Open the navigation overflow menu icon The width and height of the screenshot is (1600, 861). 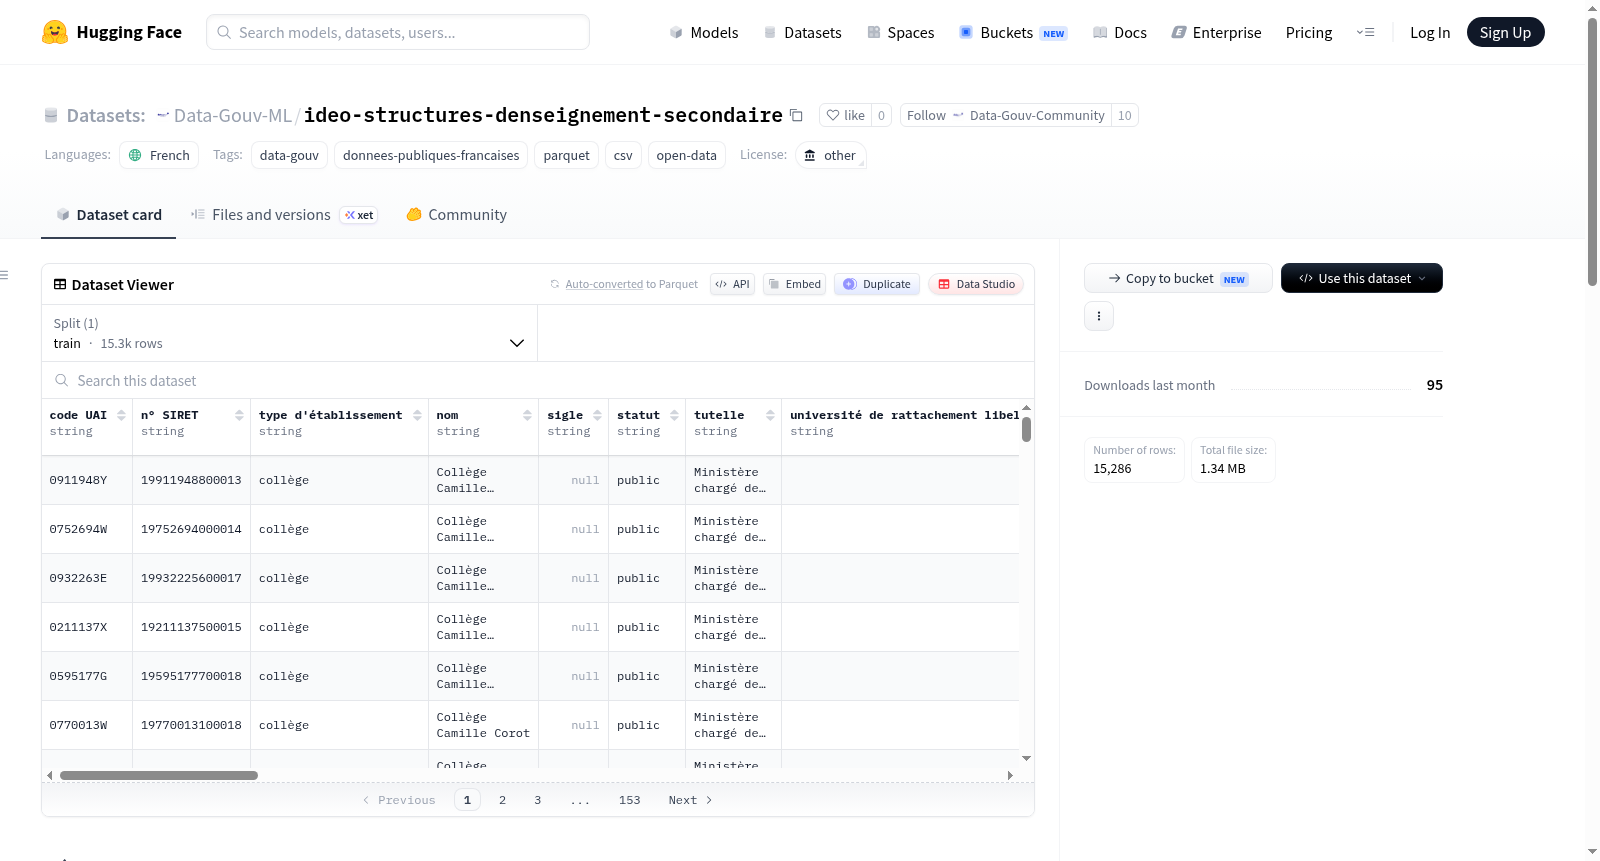click(x=1365, y=32)
